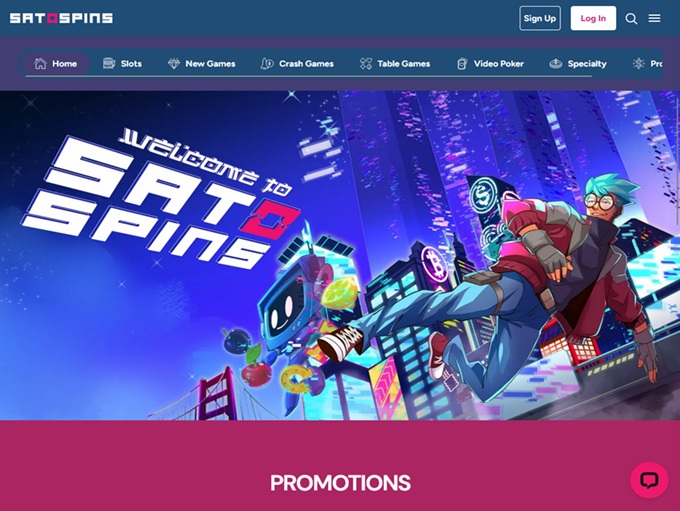The height and width of the screenshot is (511, 680).
Task: Open the hamburger menu icon
Action: click(654, 18)
